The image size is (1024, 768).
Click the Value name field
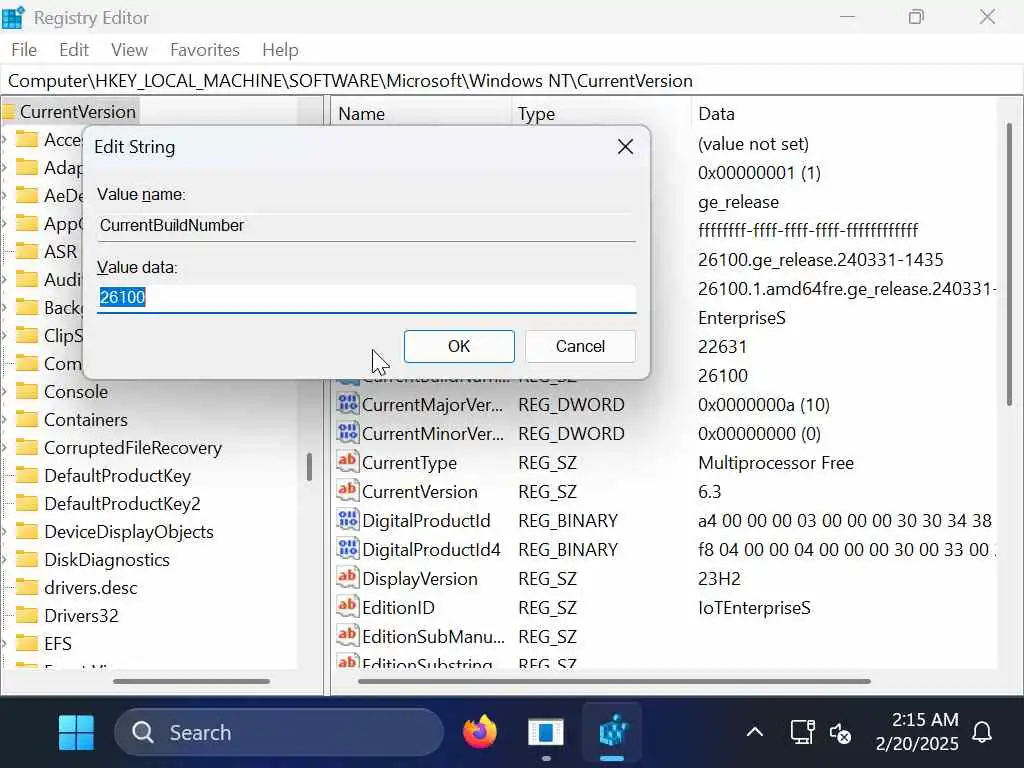[366, 226]
